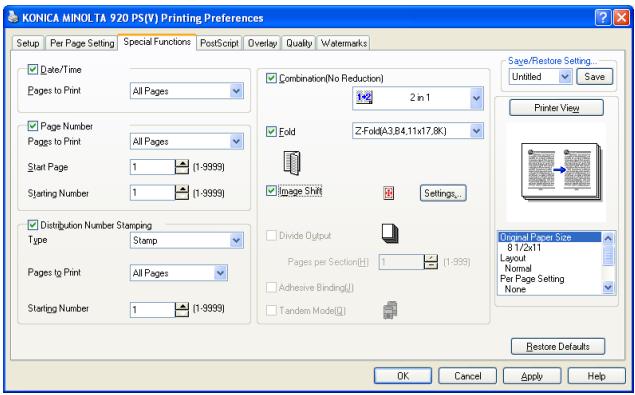This screenshot has width=635, height=395.
Task: Close the Printing Preferences dialog
Action: click(622, 18)
